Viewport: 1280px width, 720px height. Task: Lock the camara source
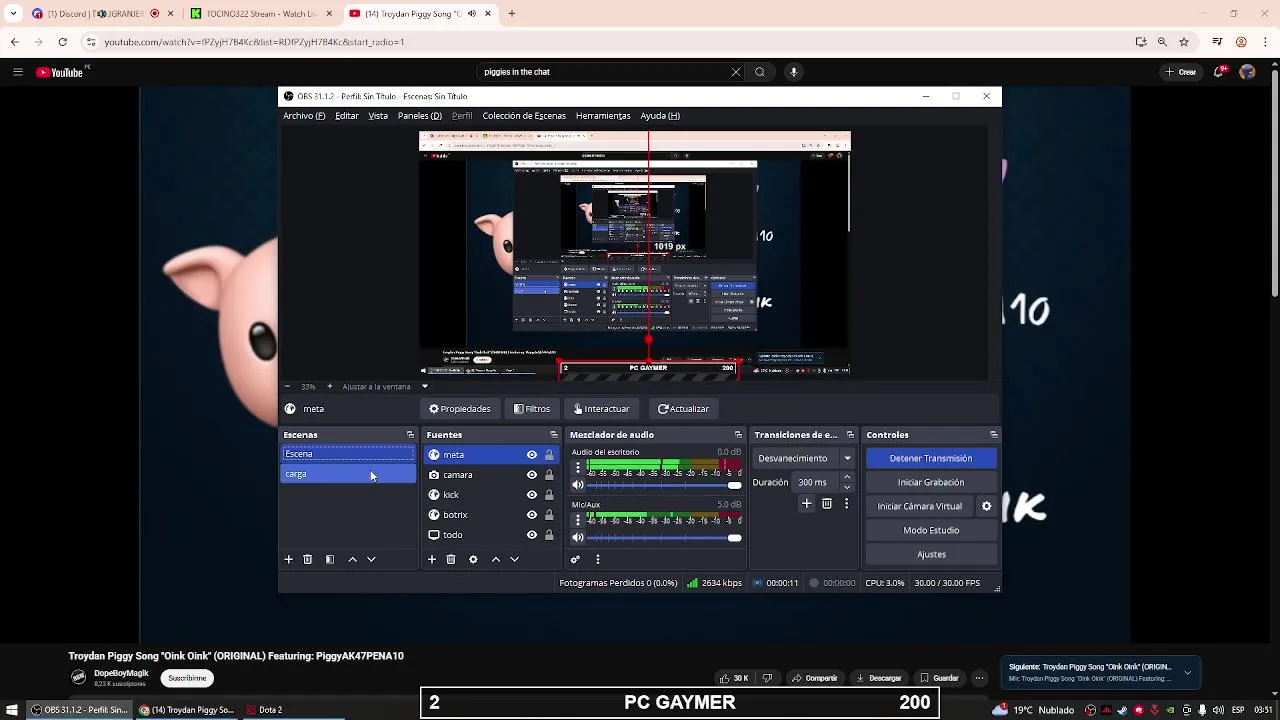549,475
